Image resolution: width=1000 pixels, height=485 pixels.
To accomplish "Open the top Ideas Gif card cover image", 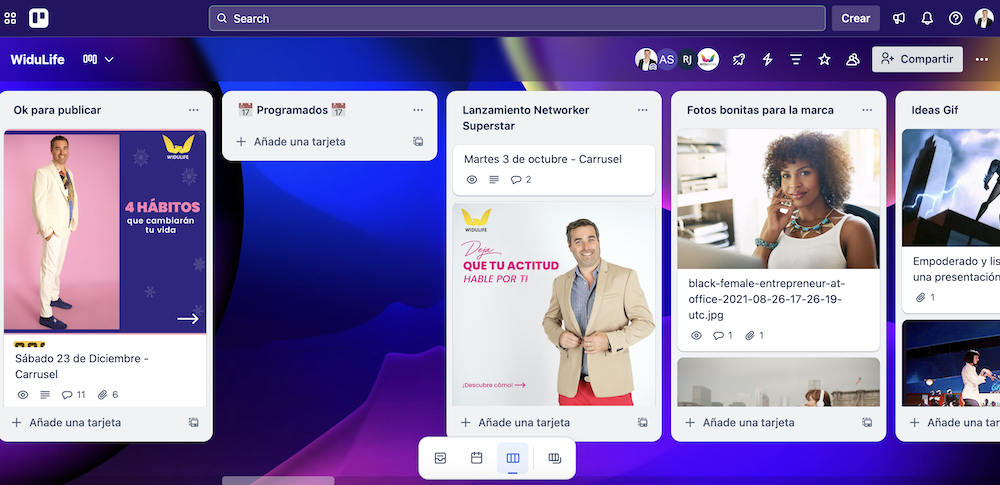I will coord(951,188).
